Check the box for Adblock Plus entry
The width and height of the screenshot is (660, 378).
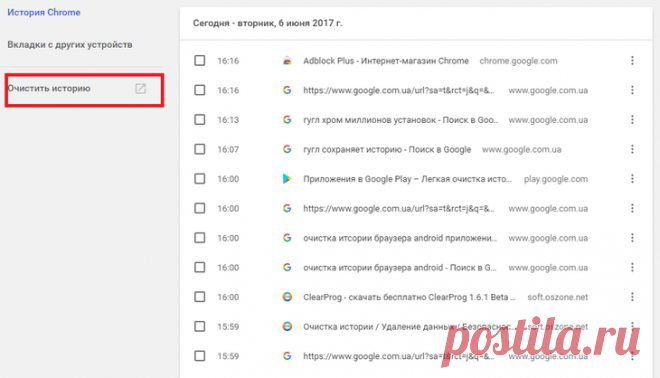point(200,61)
